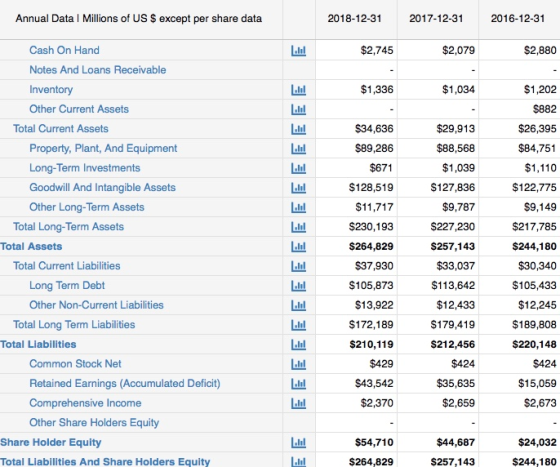Open the Cash On Hand link
Screen dimensions: 560x467
point(64,50)
